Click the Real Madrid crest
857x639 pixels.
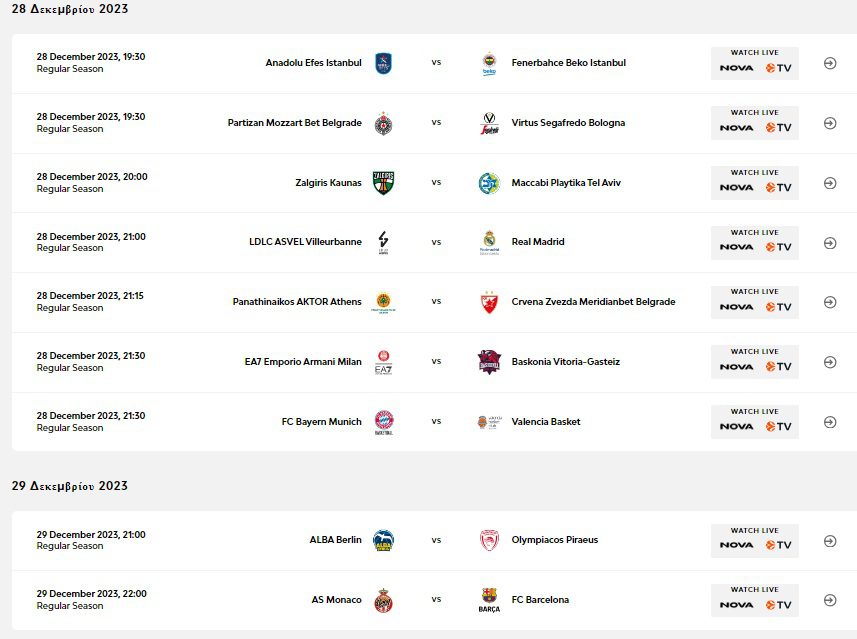pyautogui.click(x=489, y=243)
